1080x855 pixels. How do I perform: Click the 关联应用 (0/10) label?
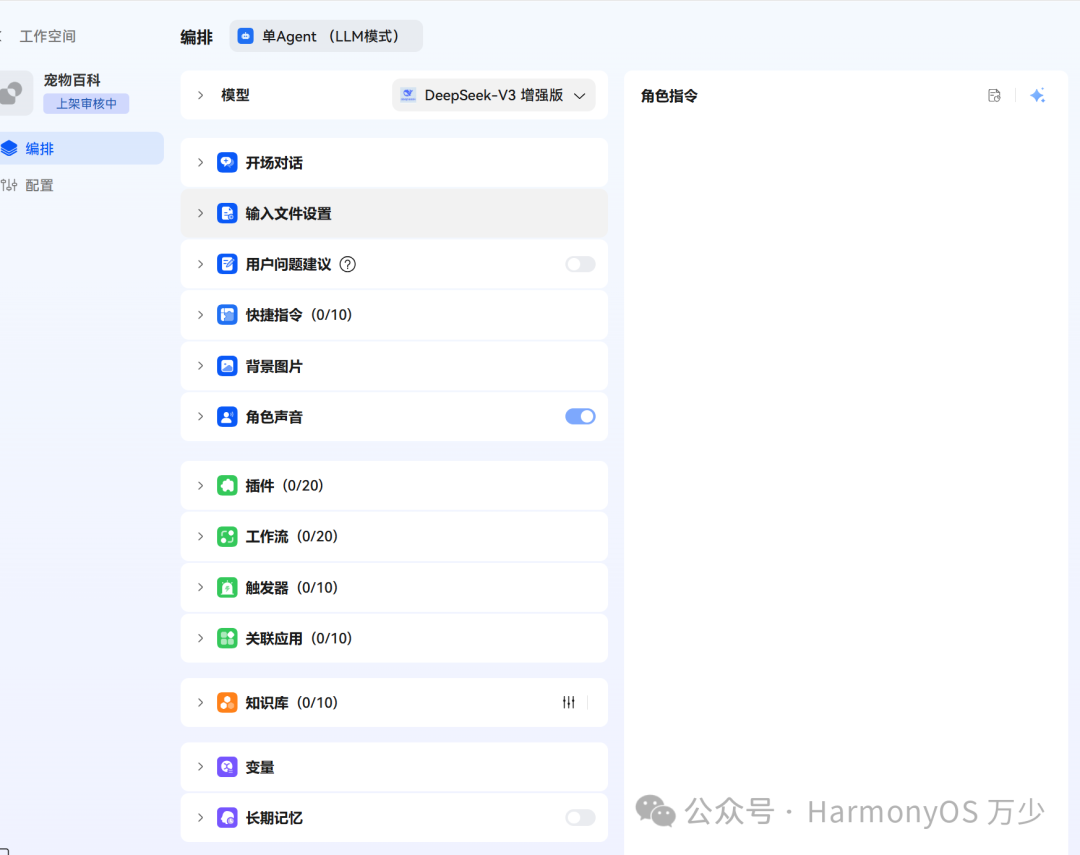[298, 638]
